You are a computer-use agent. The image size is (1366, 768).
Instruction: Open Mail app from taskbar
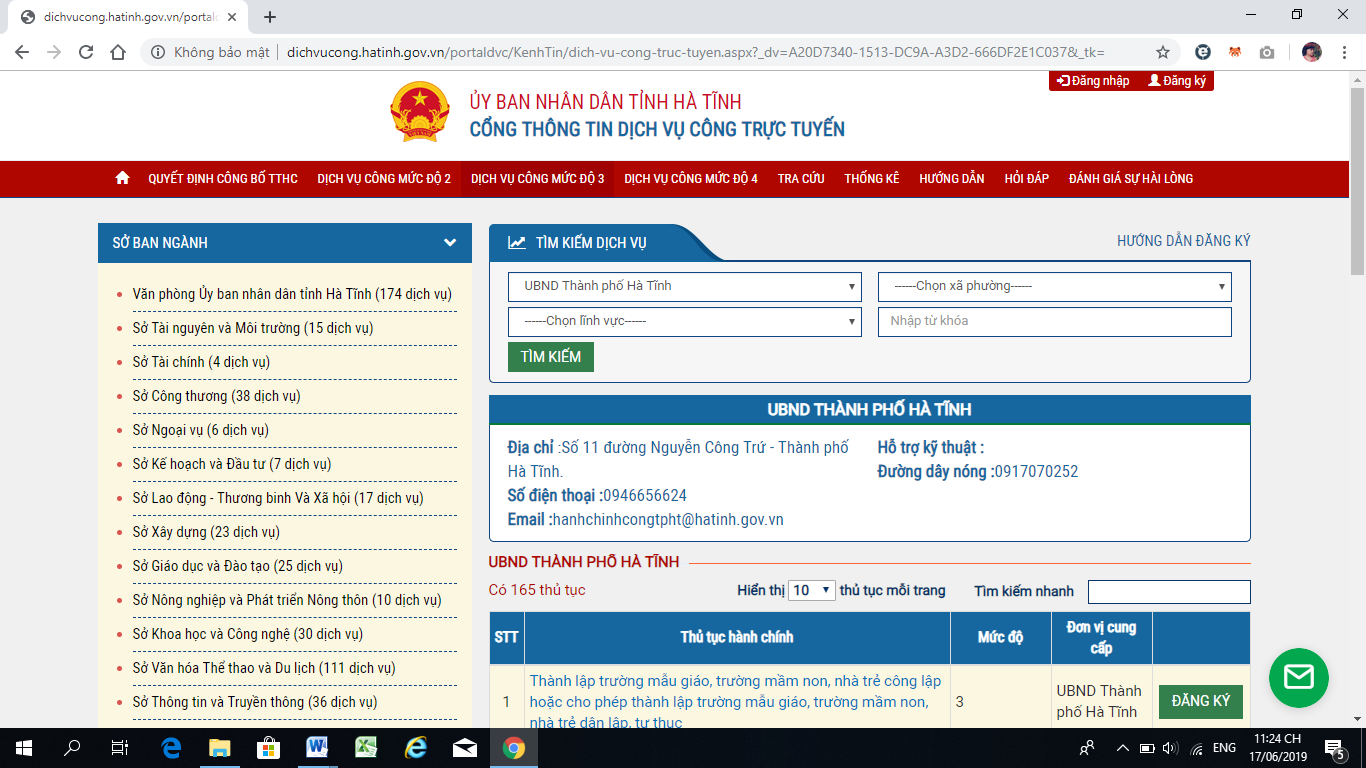[x=465, y=747]
